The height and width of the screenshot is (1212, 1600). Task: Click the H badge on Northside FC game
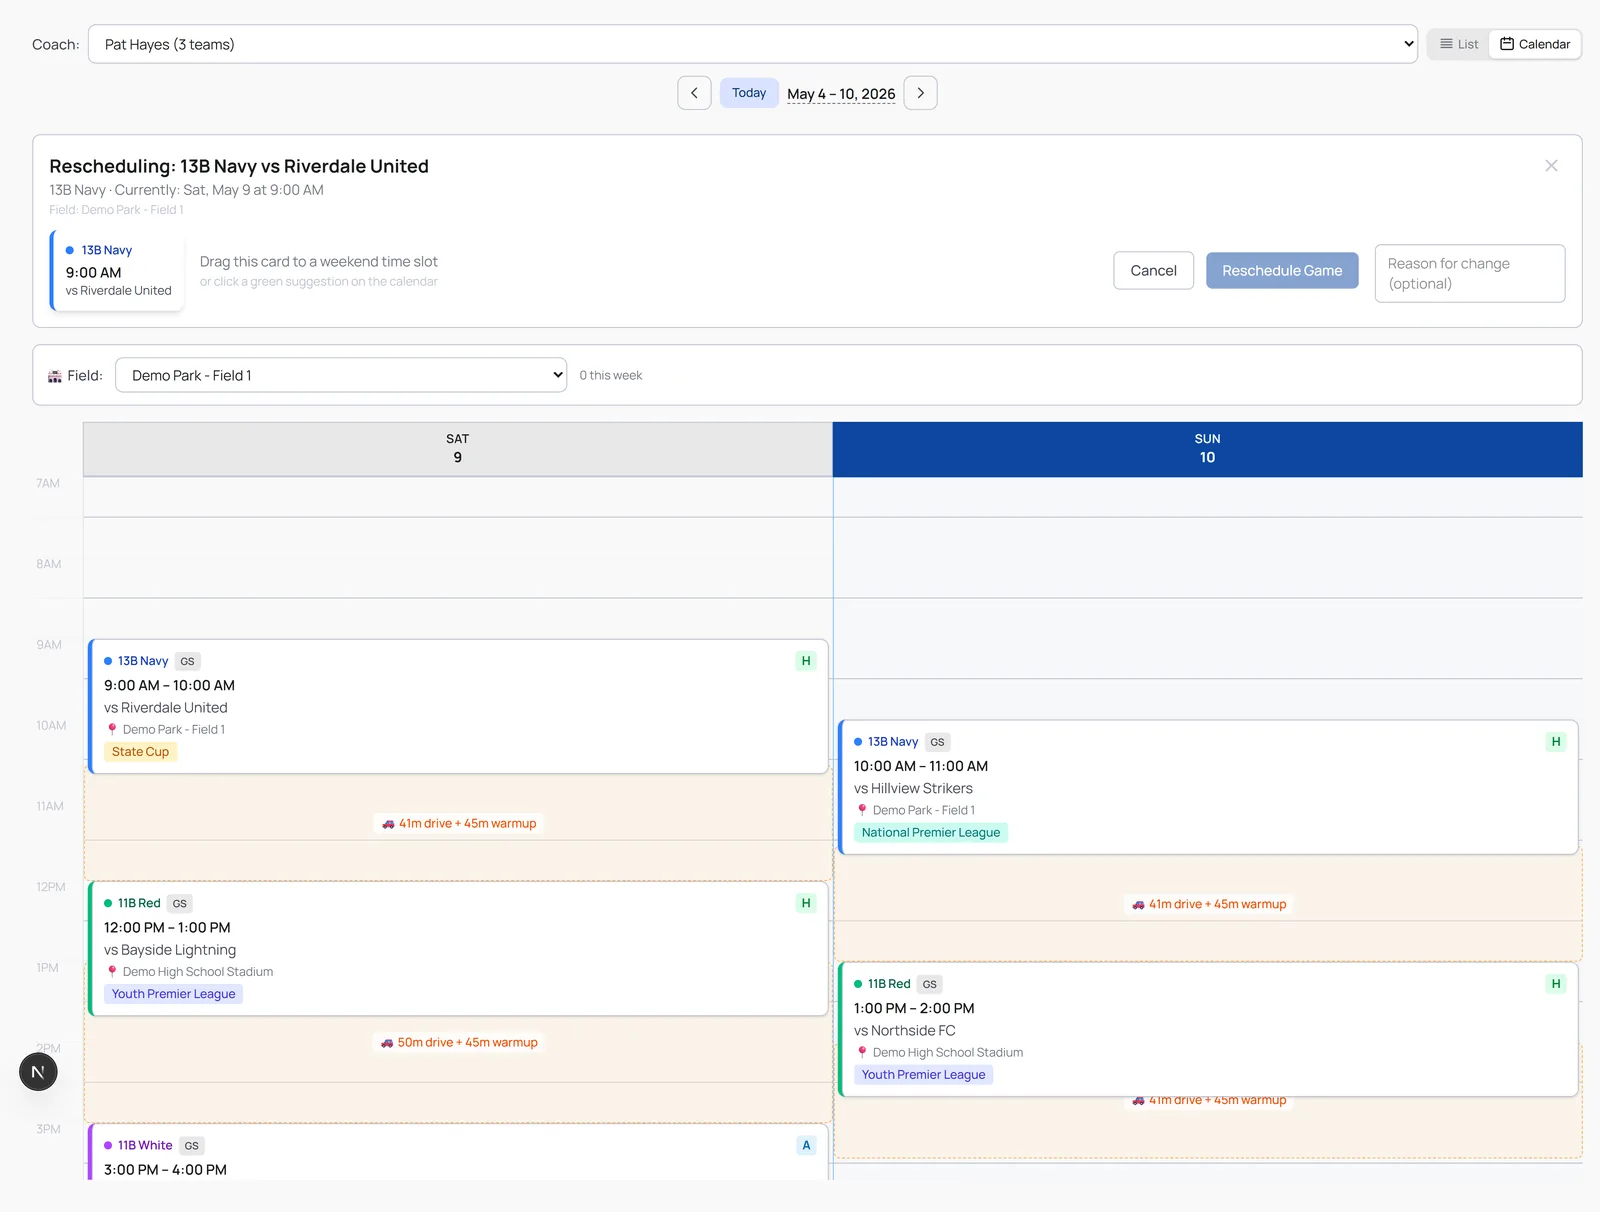(1556, 984)
